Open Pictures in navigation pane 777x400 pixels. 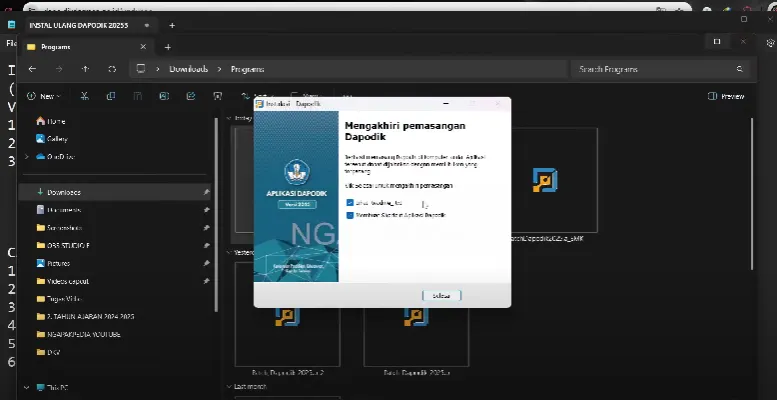(53, 264)
